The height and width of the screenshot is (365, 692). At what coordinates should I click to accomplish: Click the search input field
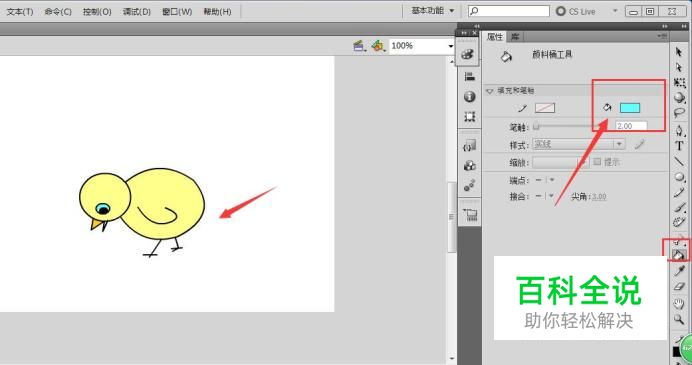(508, 11)
